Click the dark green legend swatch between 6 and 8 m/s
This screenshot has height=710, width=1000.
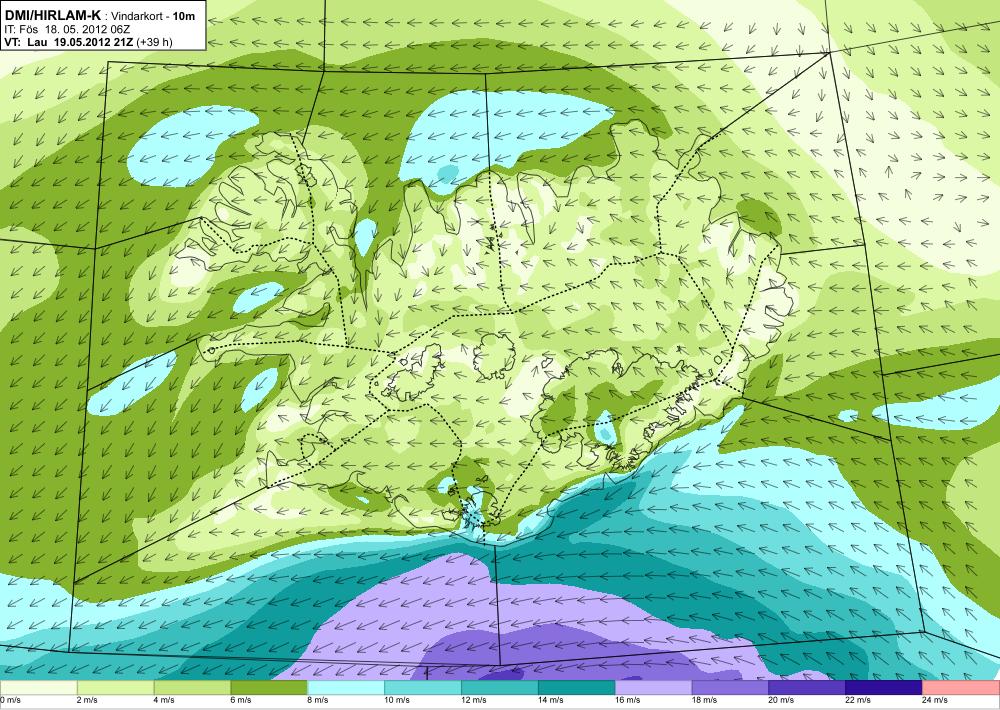click(x=269, y=688)
